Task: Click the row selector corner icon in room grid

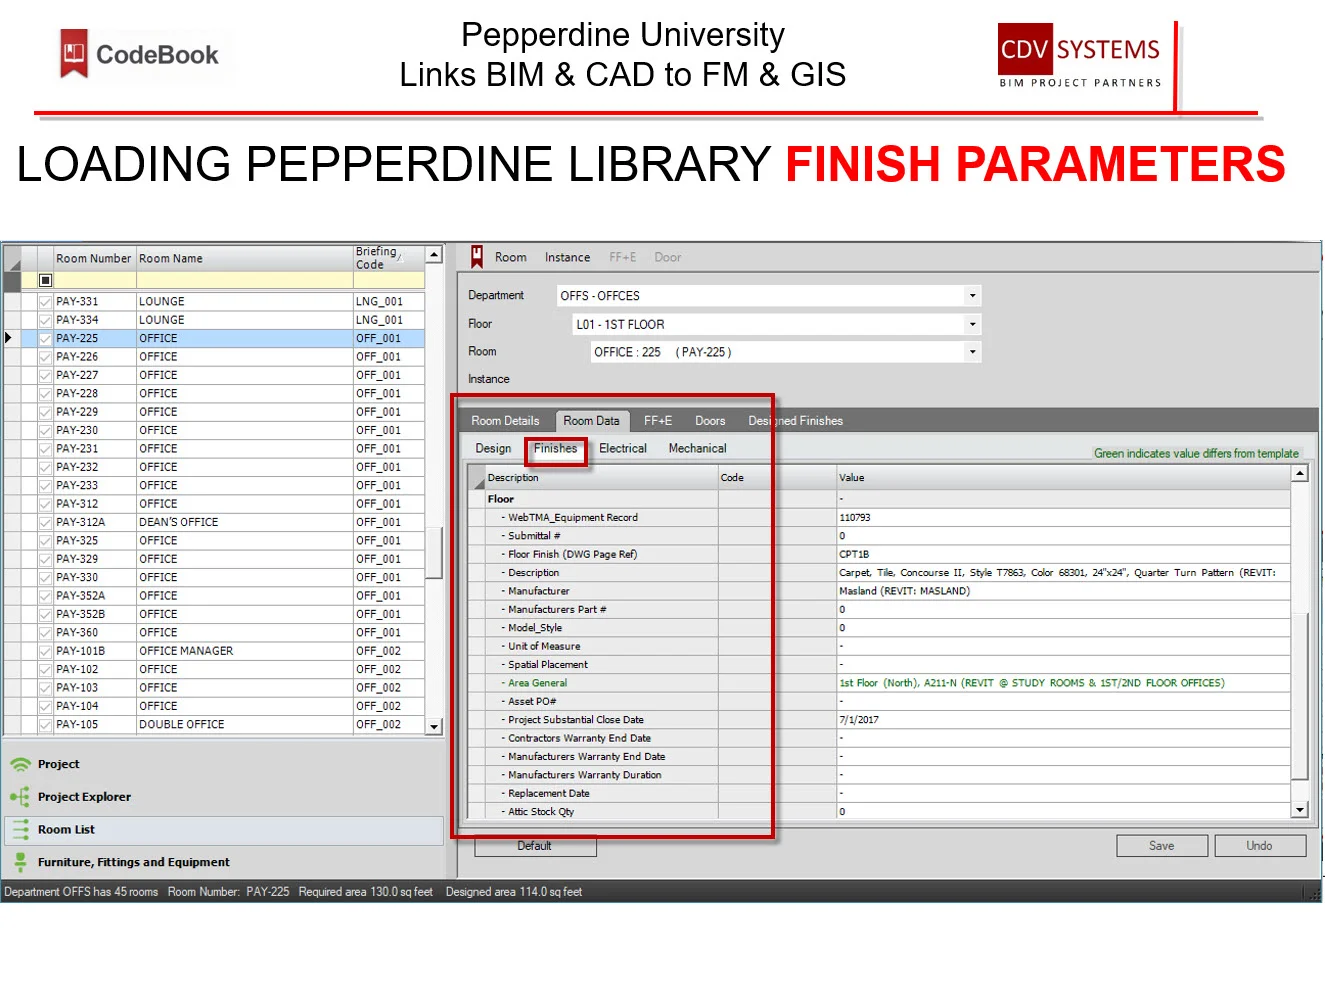Action: point(12,259)
